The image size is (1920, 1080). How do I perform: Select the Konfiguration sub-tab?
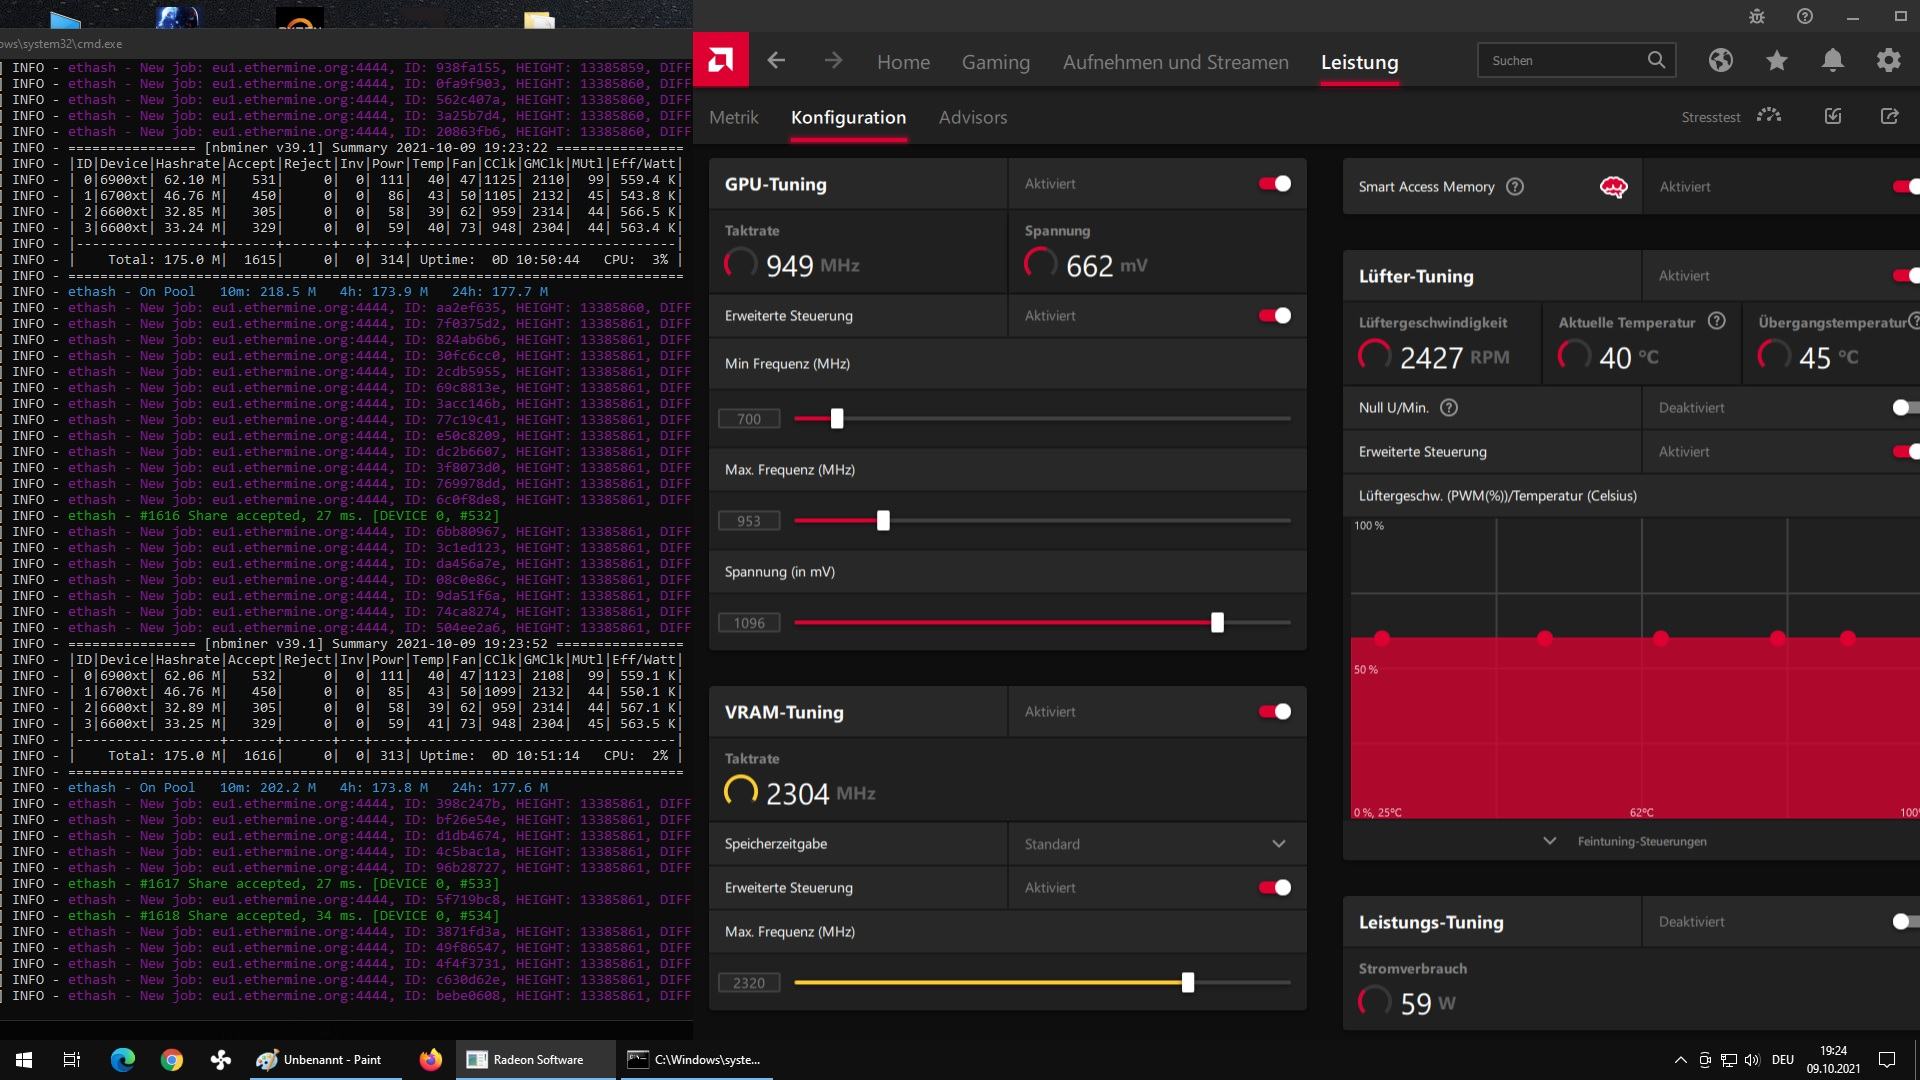click(x=848, y=117)
